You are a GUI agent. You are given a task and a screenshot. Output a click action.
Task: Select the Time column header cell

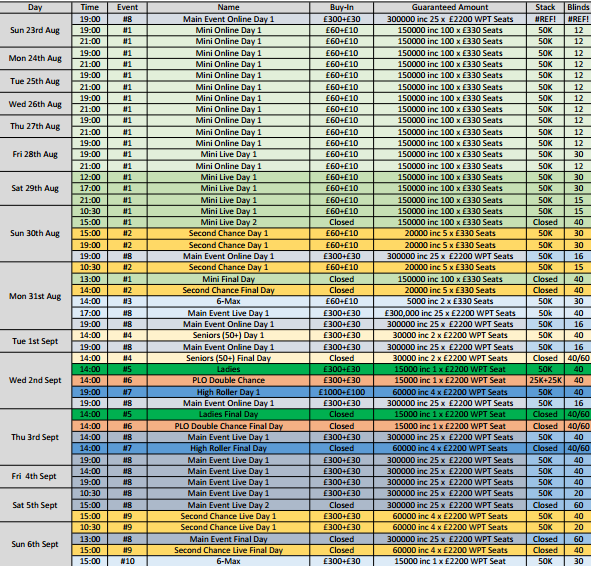click(90, 7)
